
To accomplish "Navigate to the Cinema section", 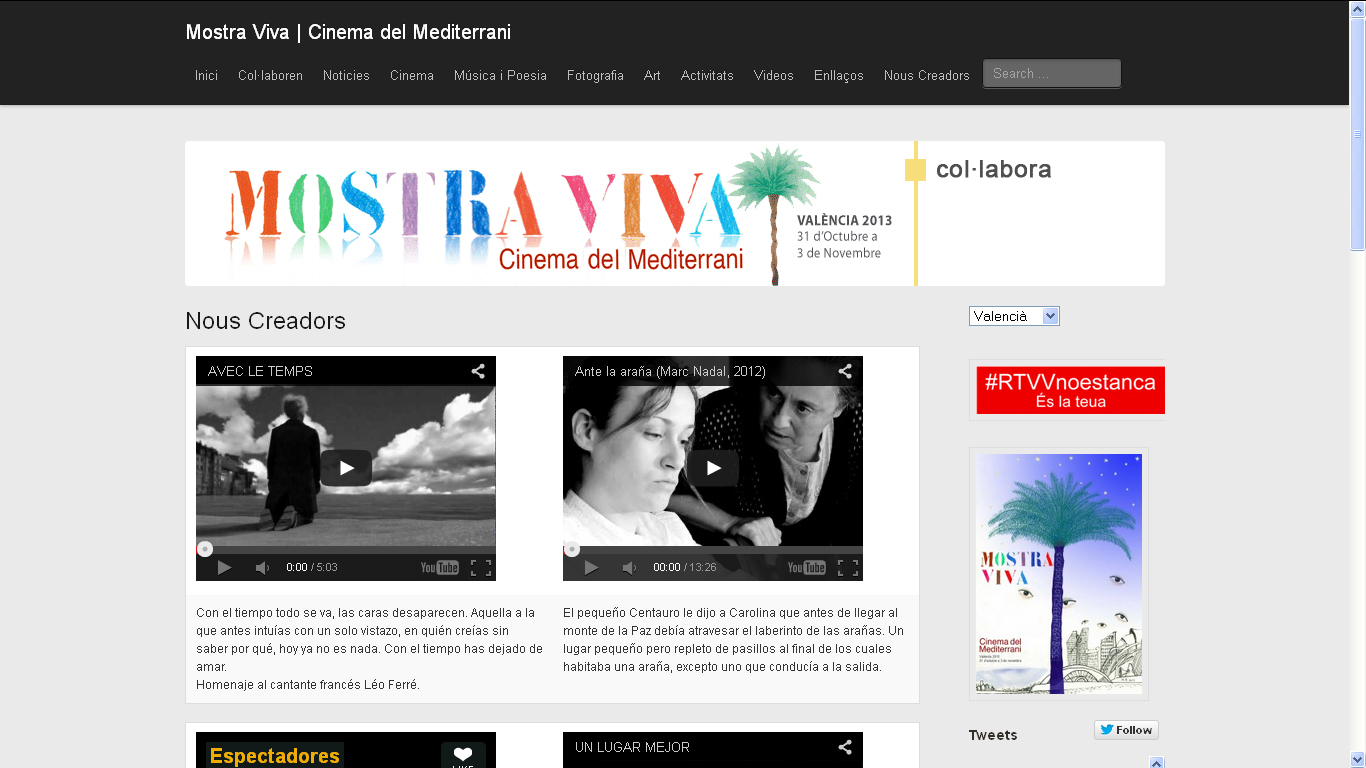I will (x=412, y=75).
